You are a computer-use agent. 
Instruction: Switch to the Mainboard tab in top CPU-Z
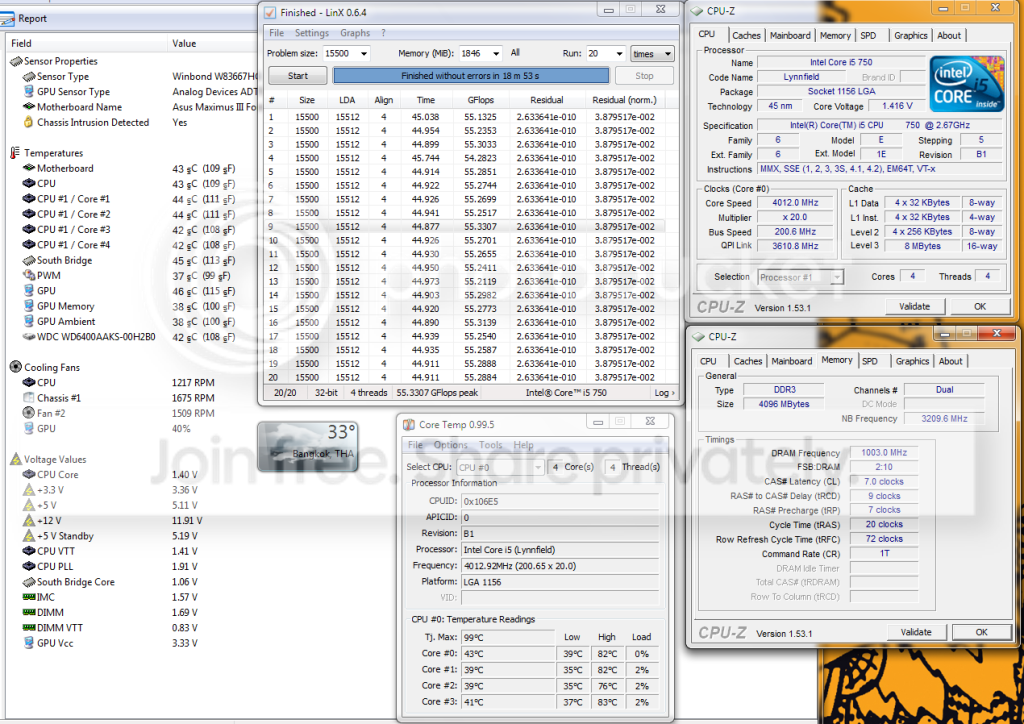[x=790, y=35]
